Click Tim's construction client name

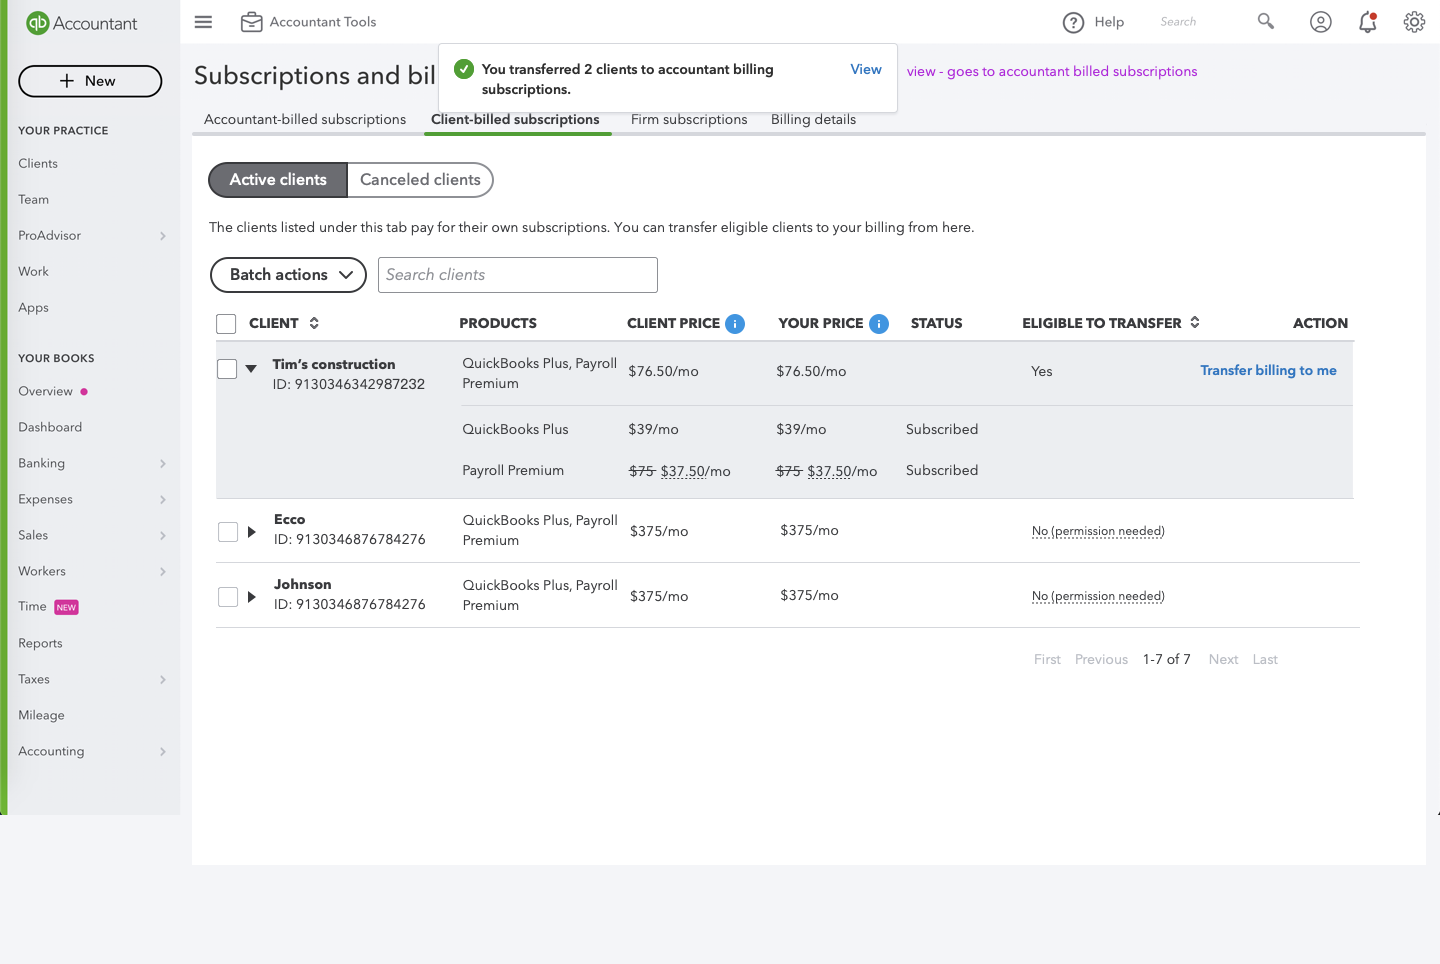(x=334, y=365)
